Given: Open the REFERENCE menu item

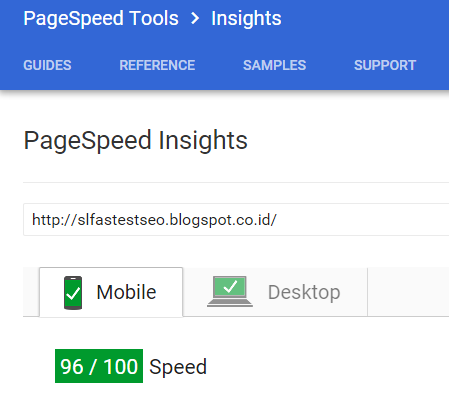Looking at the screenshot, I should [157, 65].
